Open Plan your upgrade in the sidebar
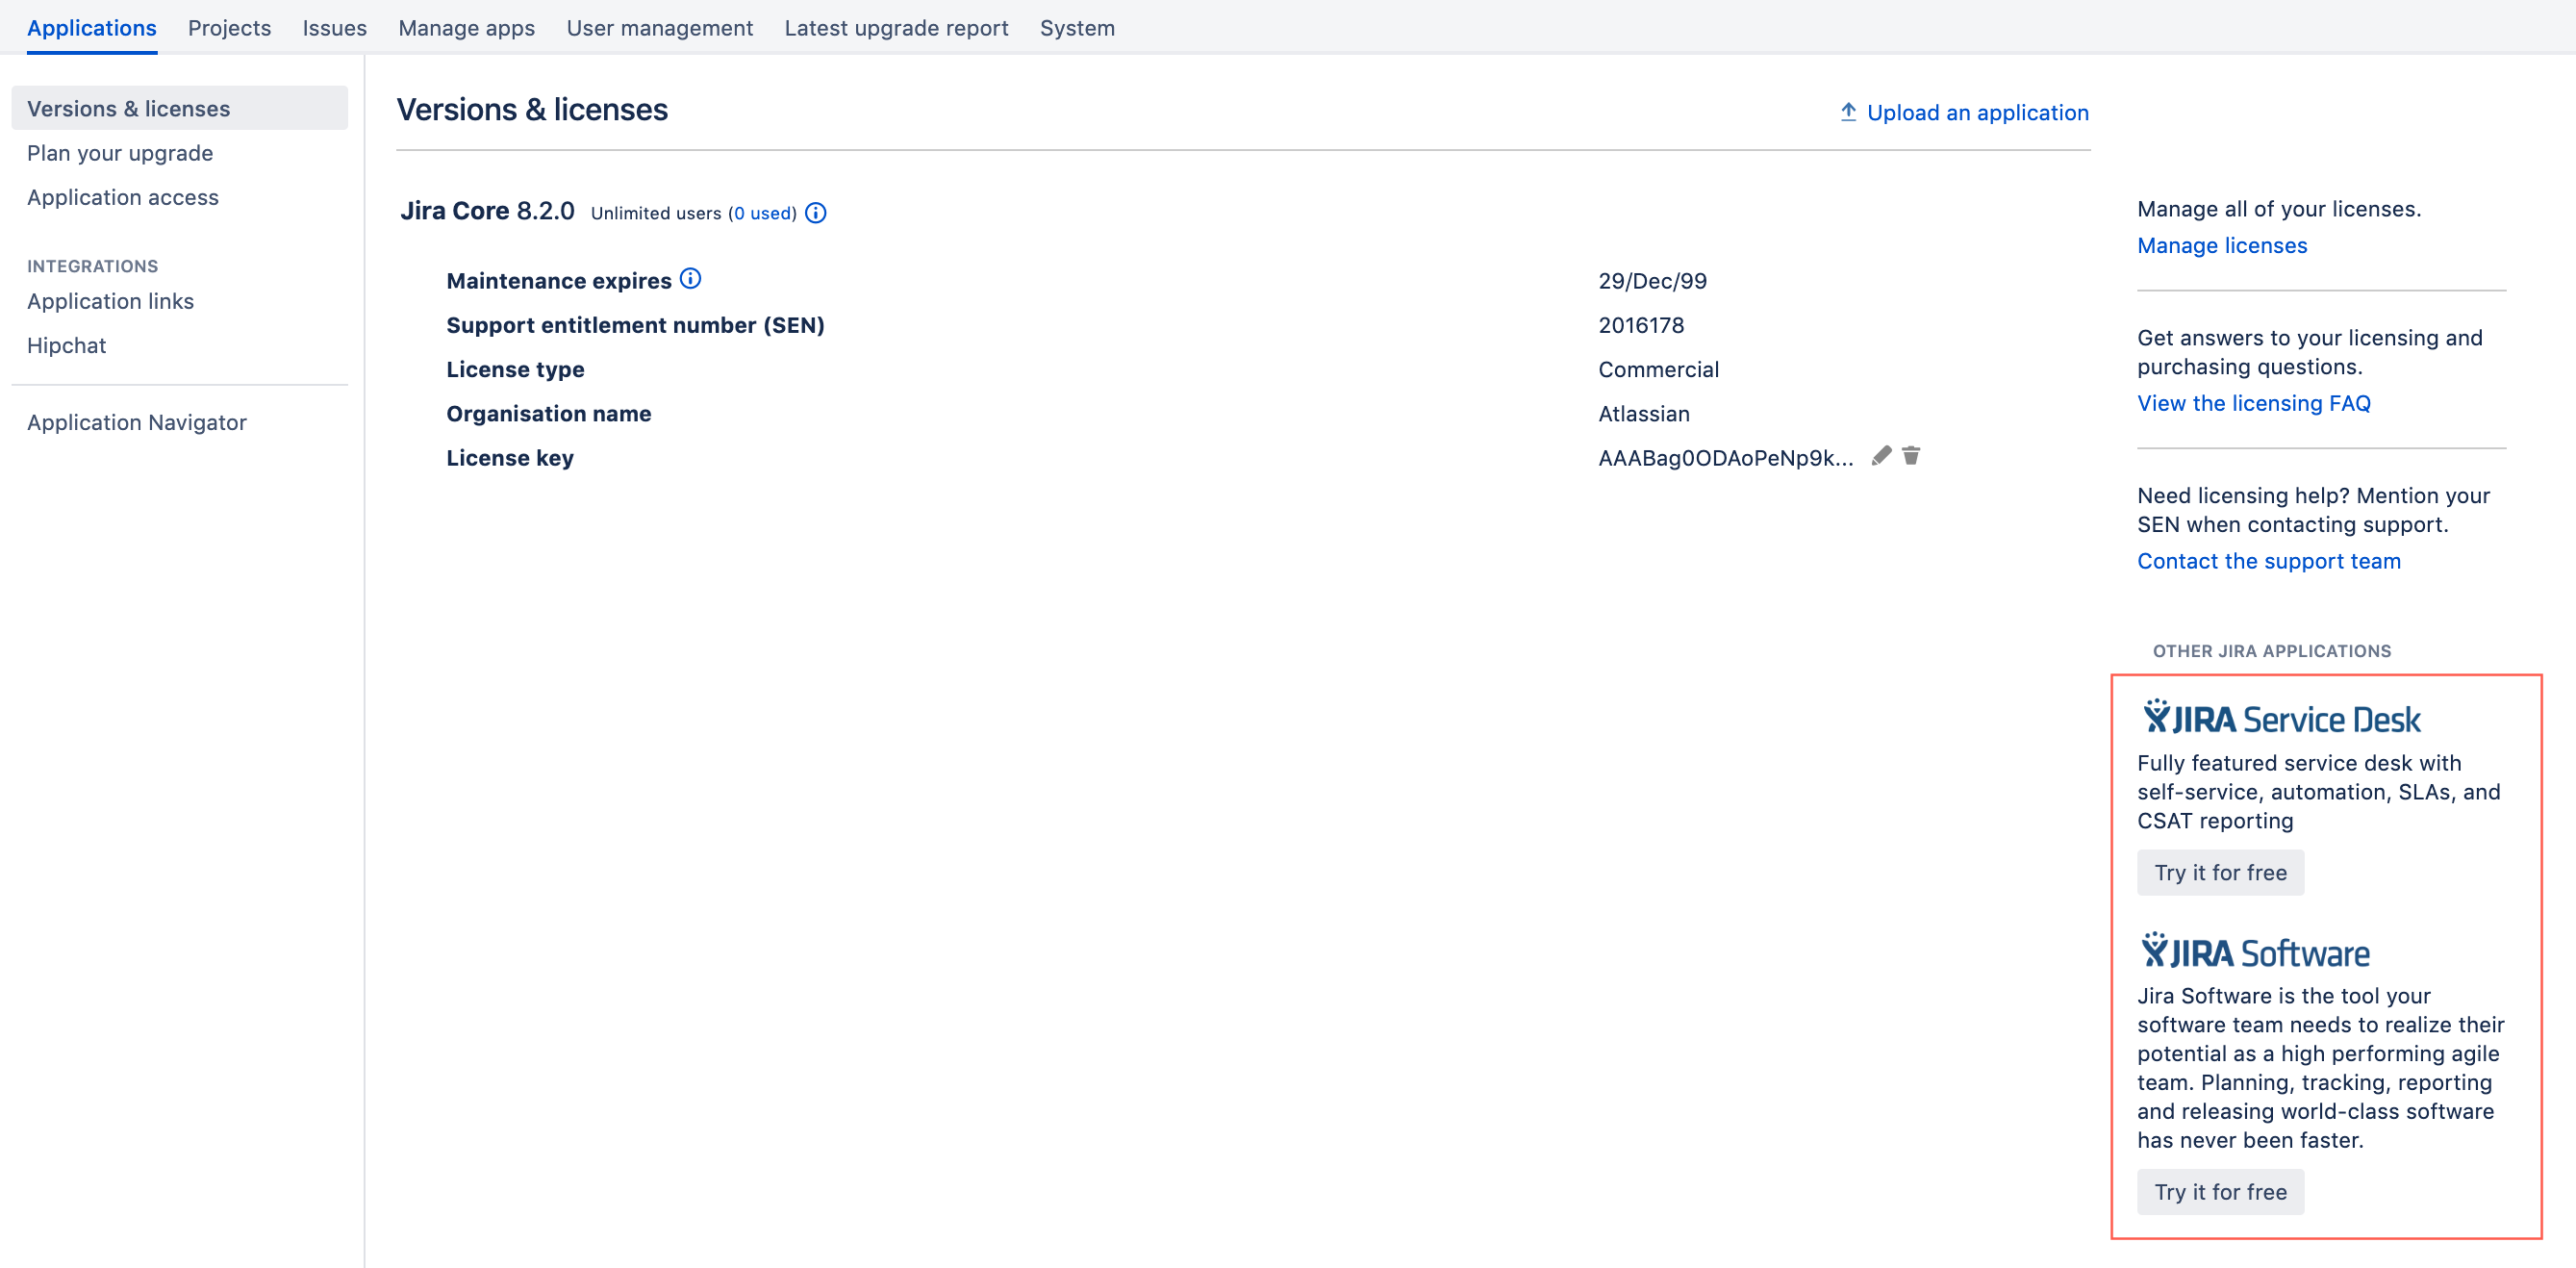 120,153
